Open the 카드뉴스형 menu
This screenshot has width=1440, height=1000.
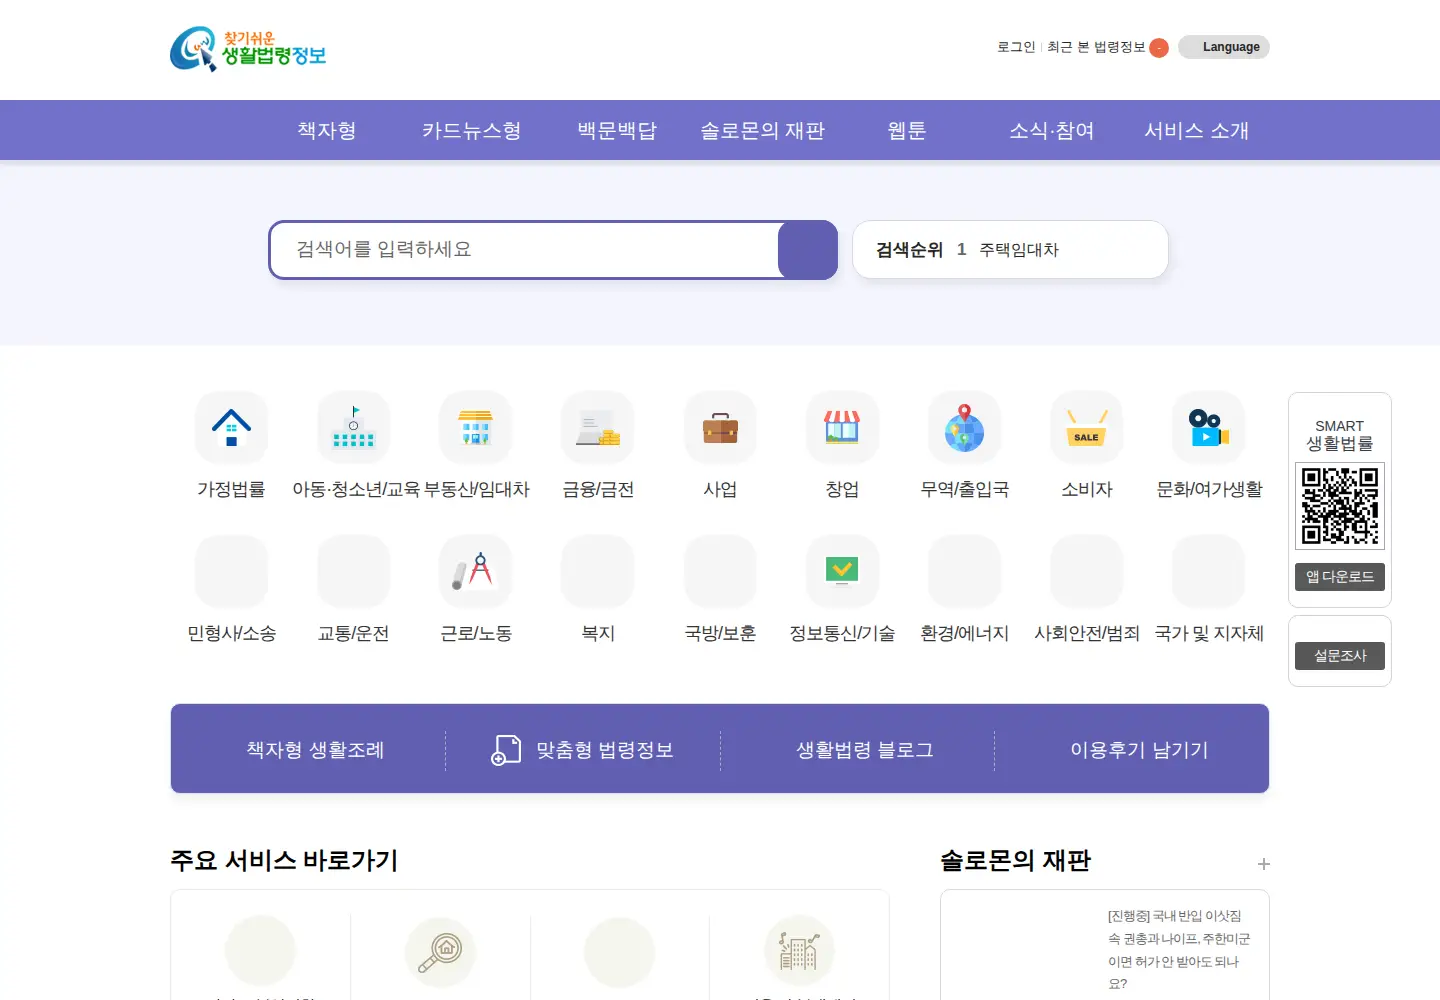tap(471, 130)
